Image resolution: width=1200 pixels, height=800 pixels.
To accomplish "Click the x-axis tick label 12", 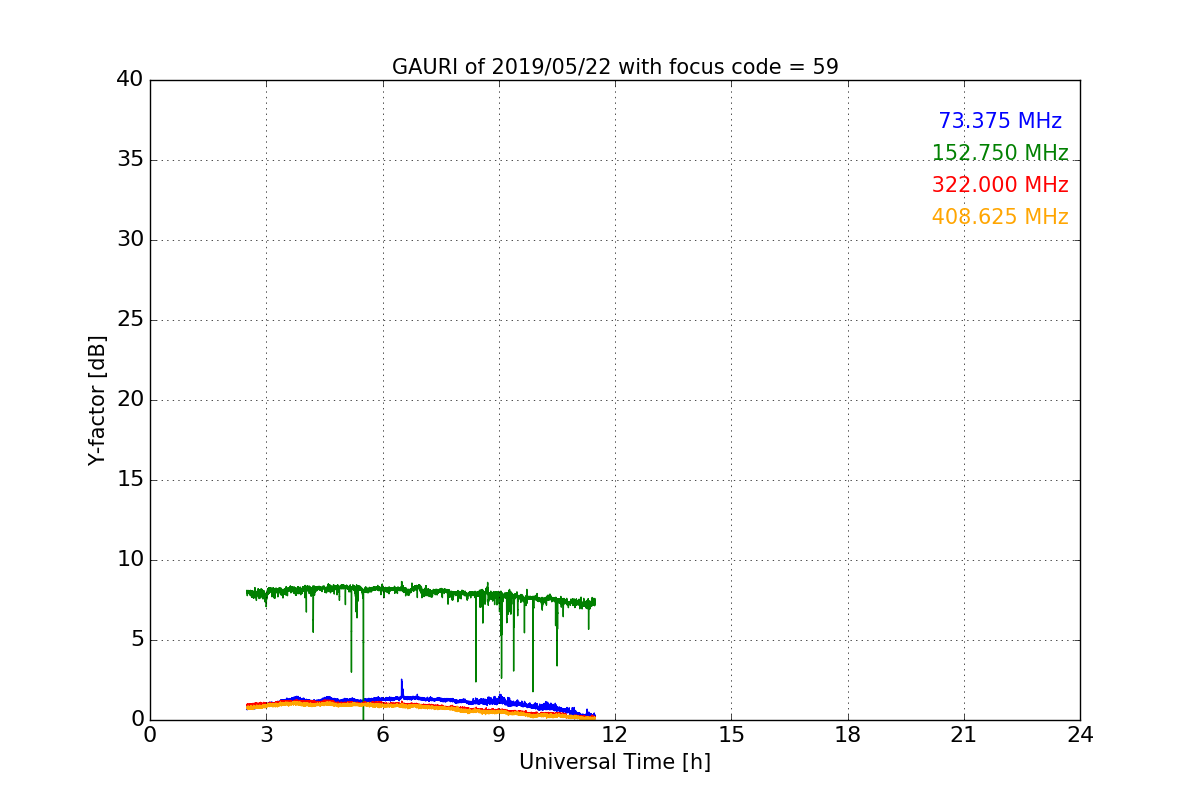I will (615, 735).
